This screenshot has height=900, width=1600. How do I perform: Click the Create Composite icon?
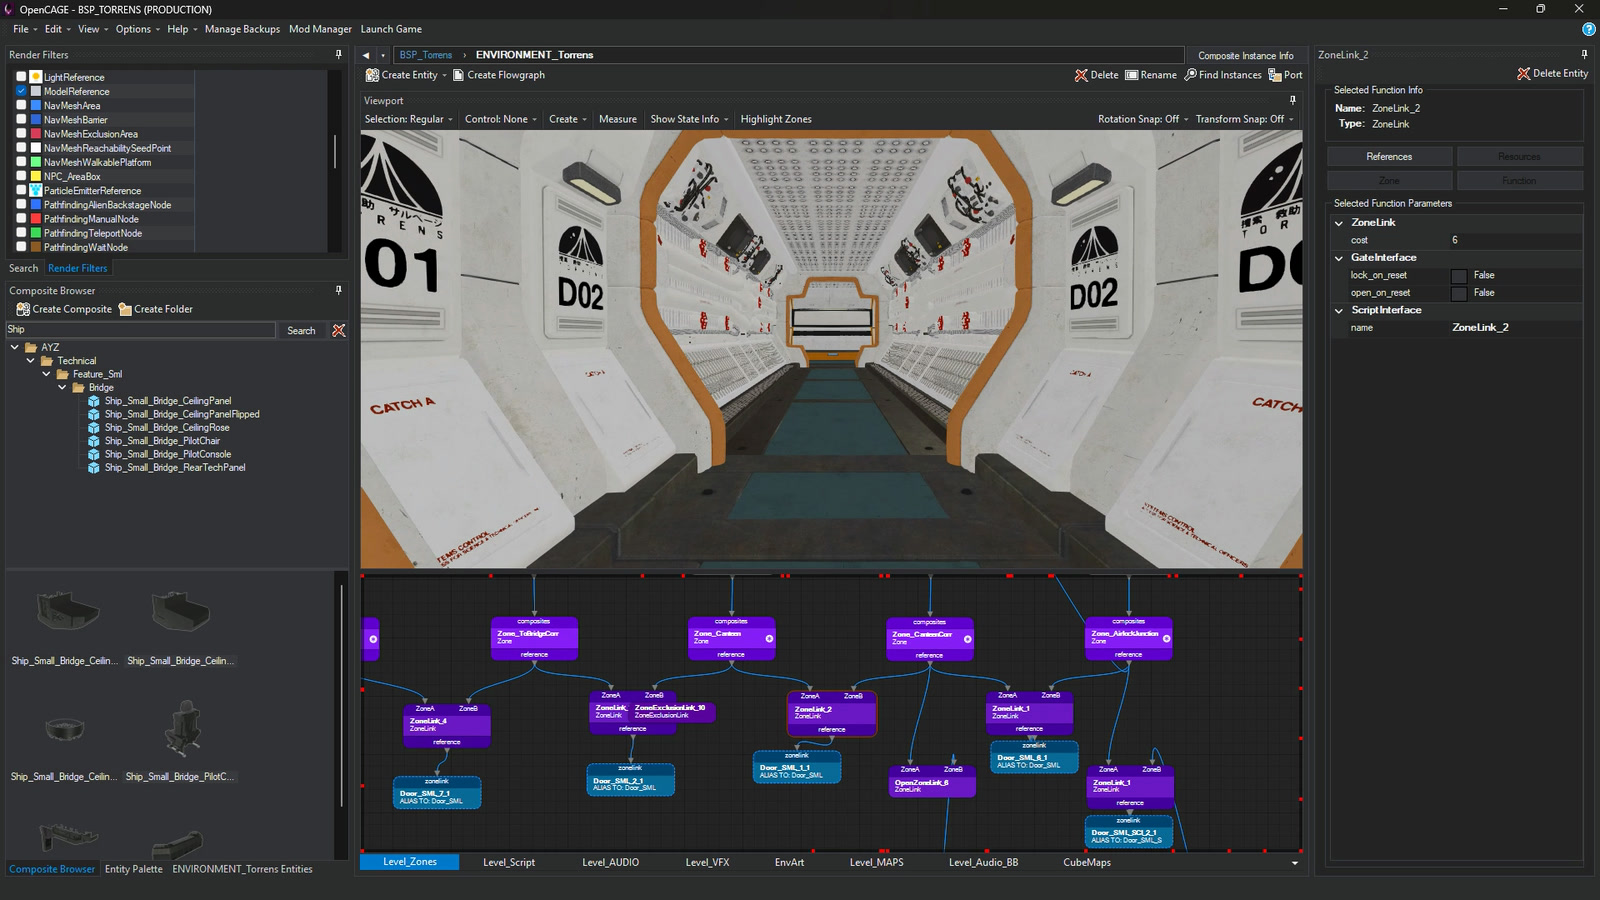[x=23, y=309]
